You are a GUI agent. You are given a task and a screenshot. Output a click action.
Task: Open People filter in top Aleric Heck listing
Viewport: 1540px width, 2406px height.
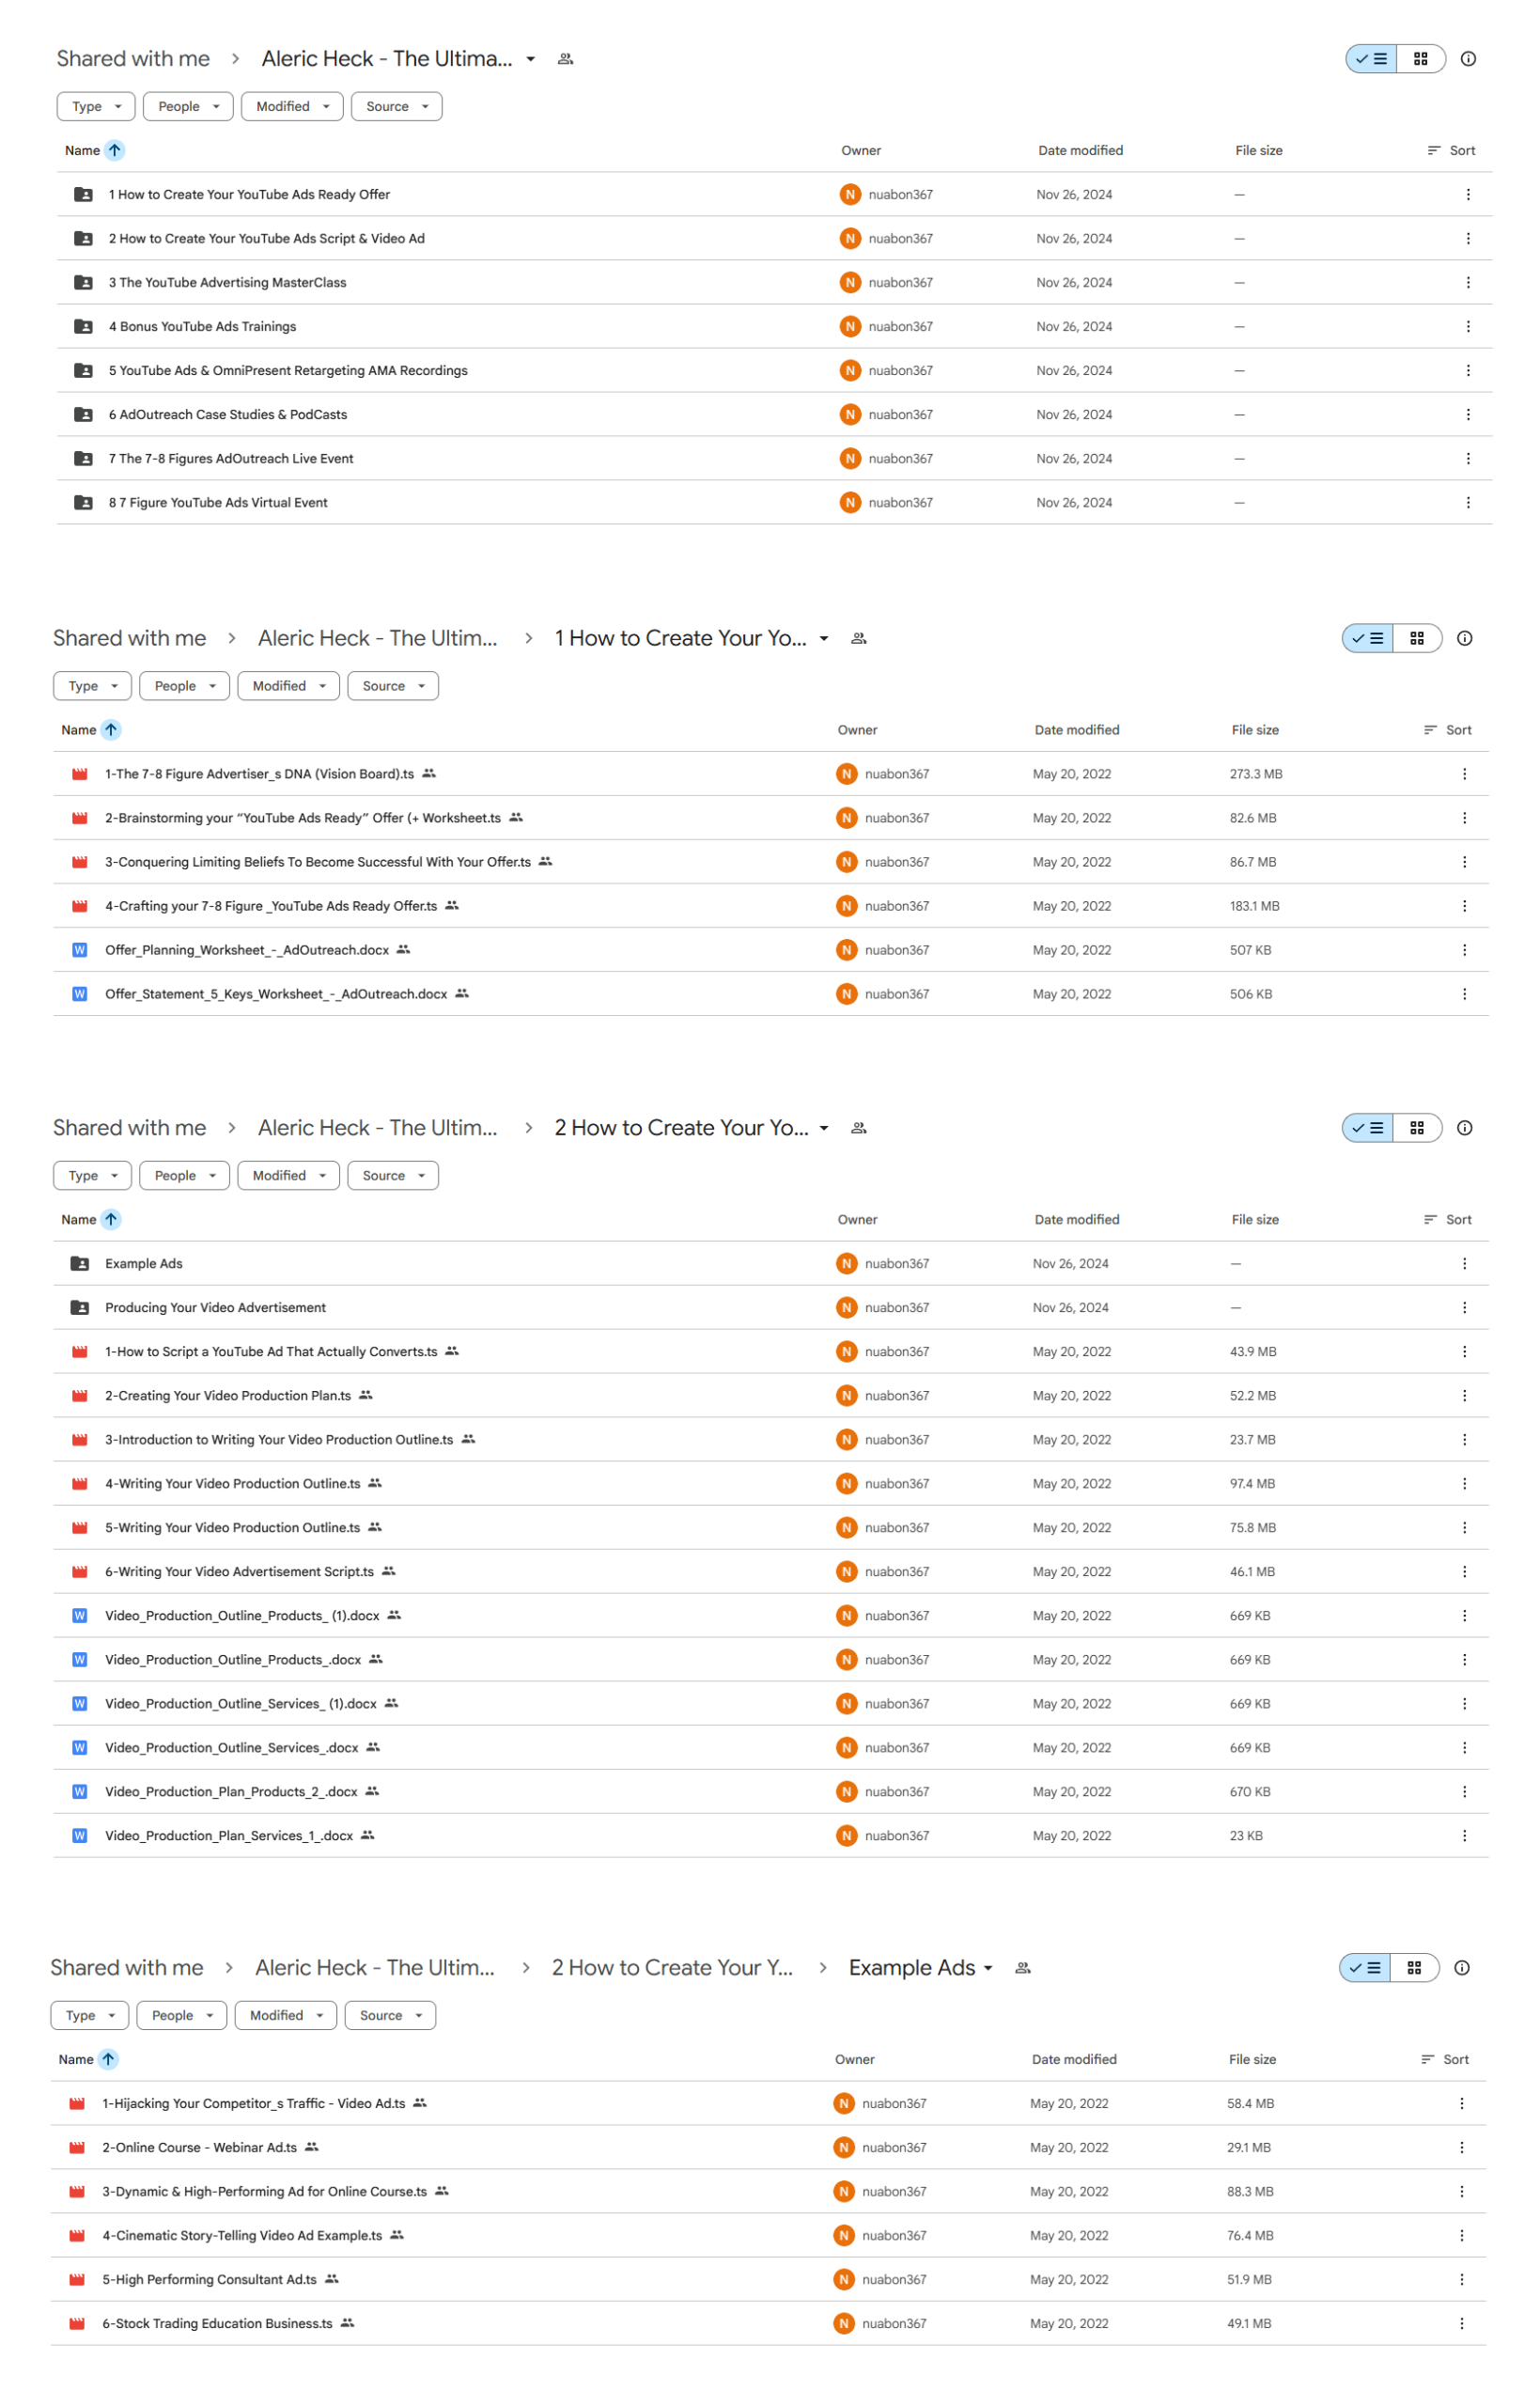click(188, 106)
